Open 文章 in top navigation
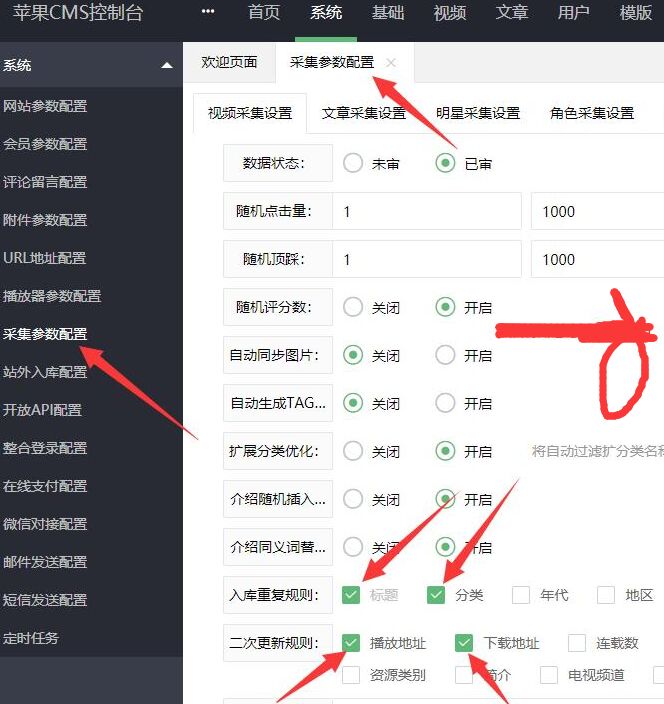The height and width of the screenshot is (704, 664). point(512,12)
